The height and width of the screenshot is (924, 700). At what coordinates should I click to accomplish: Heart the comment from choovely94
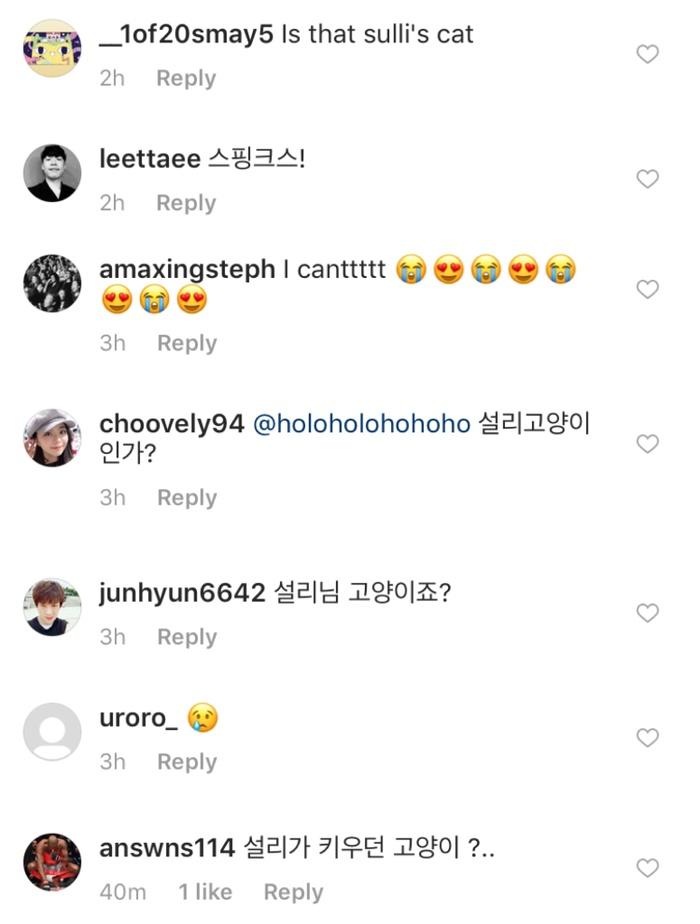pyautogui.click(x=648, y=444)
